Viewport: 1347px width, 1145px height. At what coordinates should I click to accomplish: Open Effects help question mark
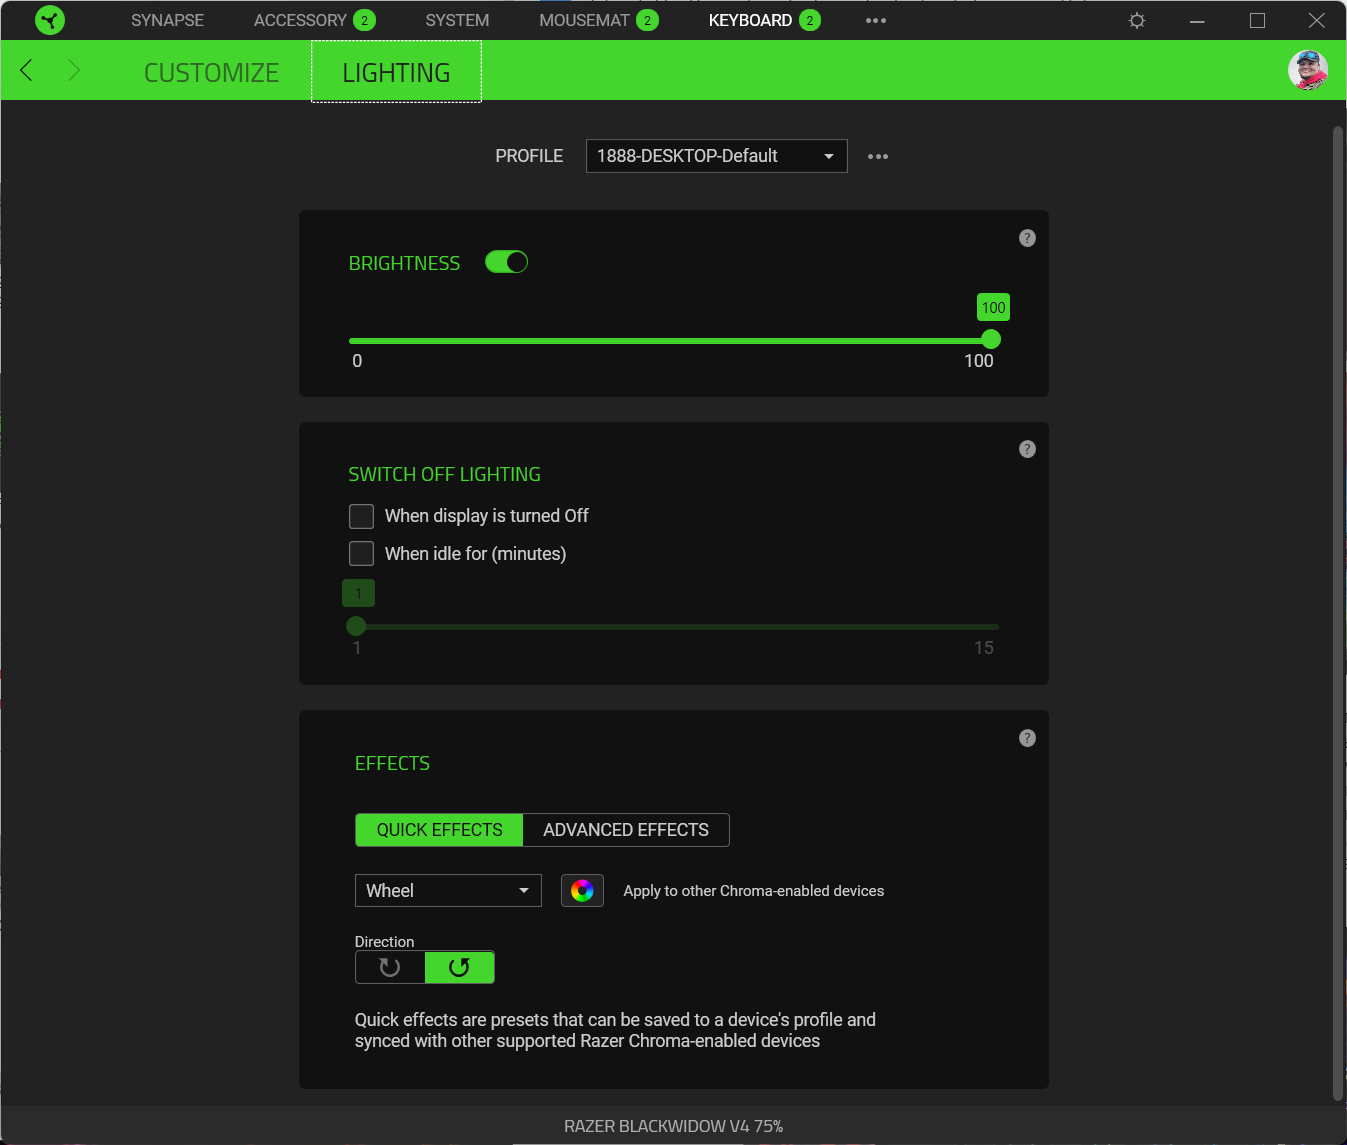pyautogui.click(x=1027, y=738)
